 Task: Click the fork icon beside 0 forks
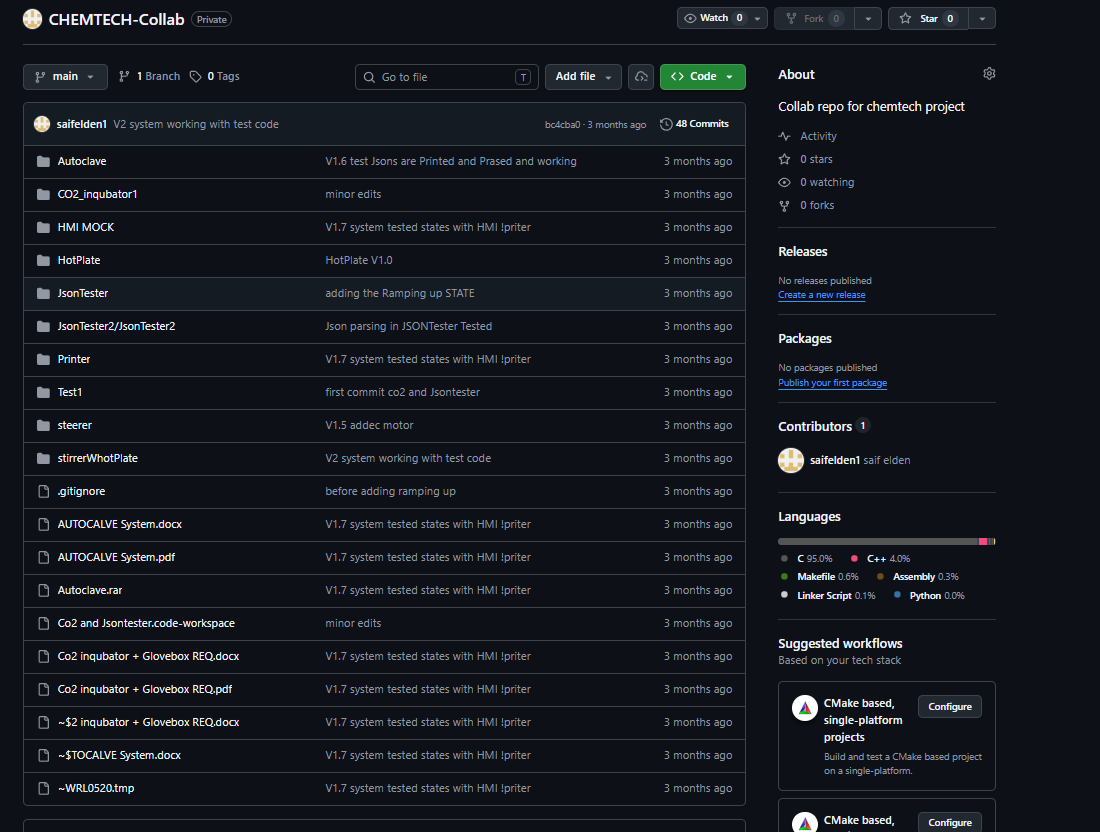[x=784, y=206]
